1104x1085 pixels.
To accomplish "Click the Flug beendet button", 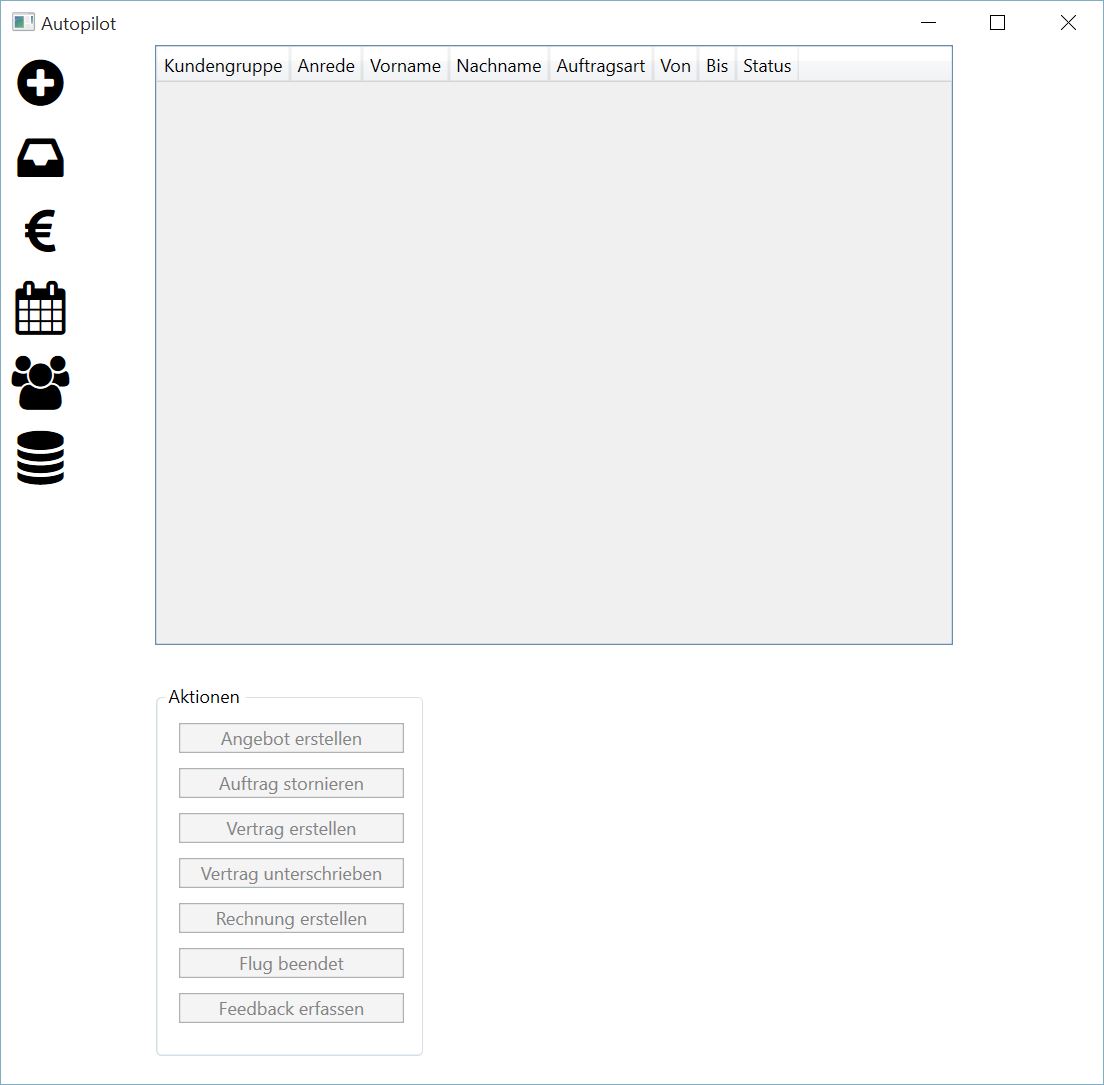I will (x=291, y=964).
